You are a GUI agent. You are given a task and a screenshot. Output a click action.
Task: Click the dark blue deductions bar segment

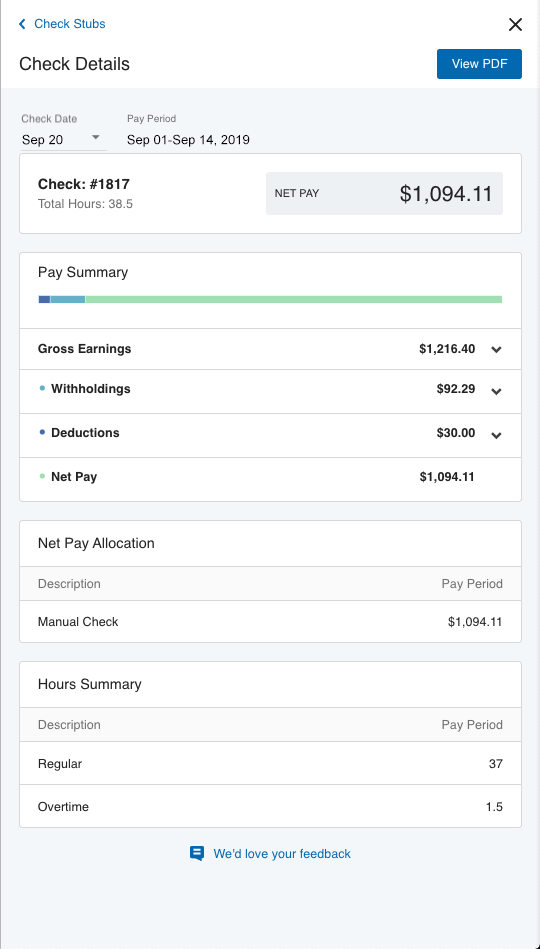44,299
